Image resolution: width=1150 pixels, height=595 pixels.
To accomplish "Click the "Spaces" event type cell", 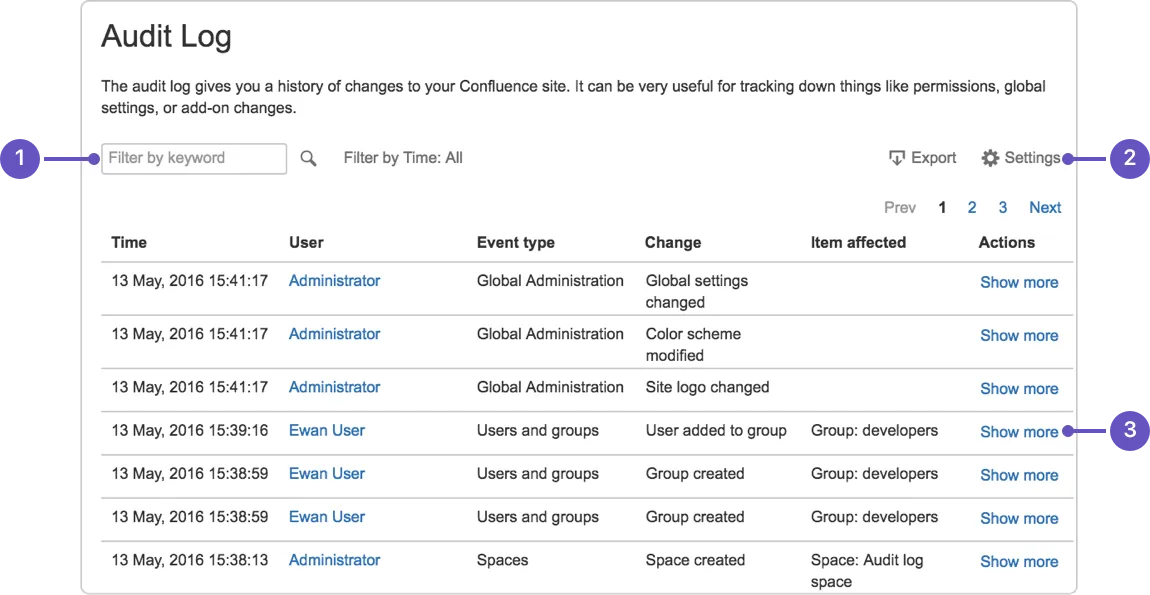I will coord(502,560).
